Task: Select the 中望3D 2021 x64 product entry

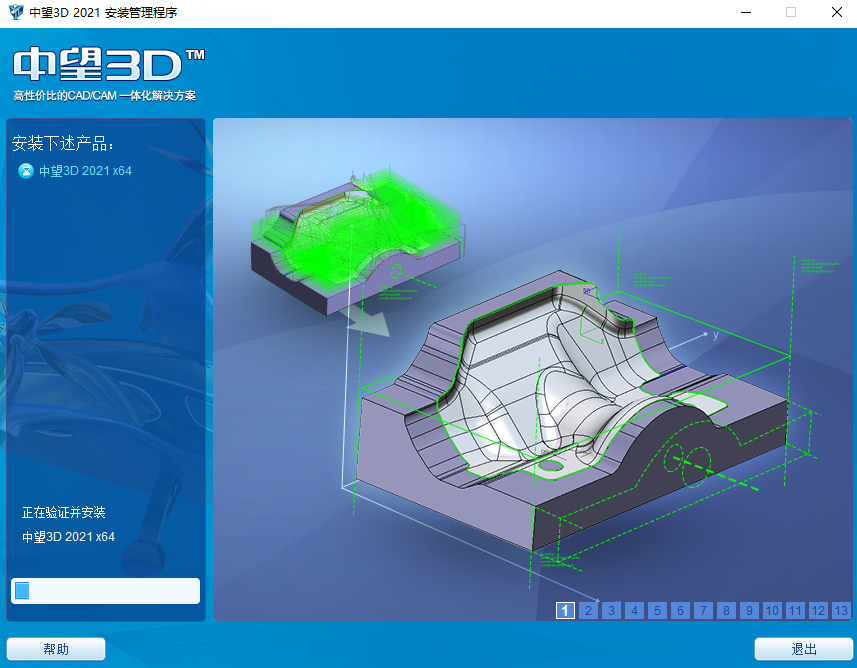Action: pyautogui.click(x=85, y=171)
